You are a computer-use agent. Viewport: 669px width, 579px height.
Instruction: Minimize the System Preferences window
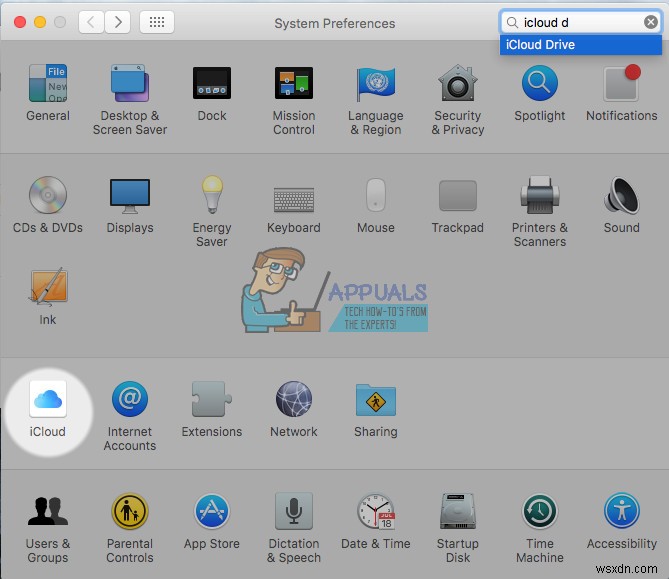click(x=40, y=22)
